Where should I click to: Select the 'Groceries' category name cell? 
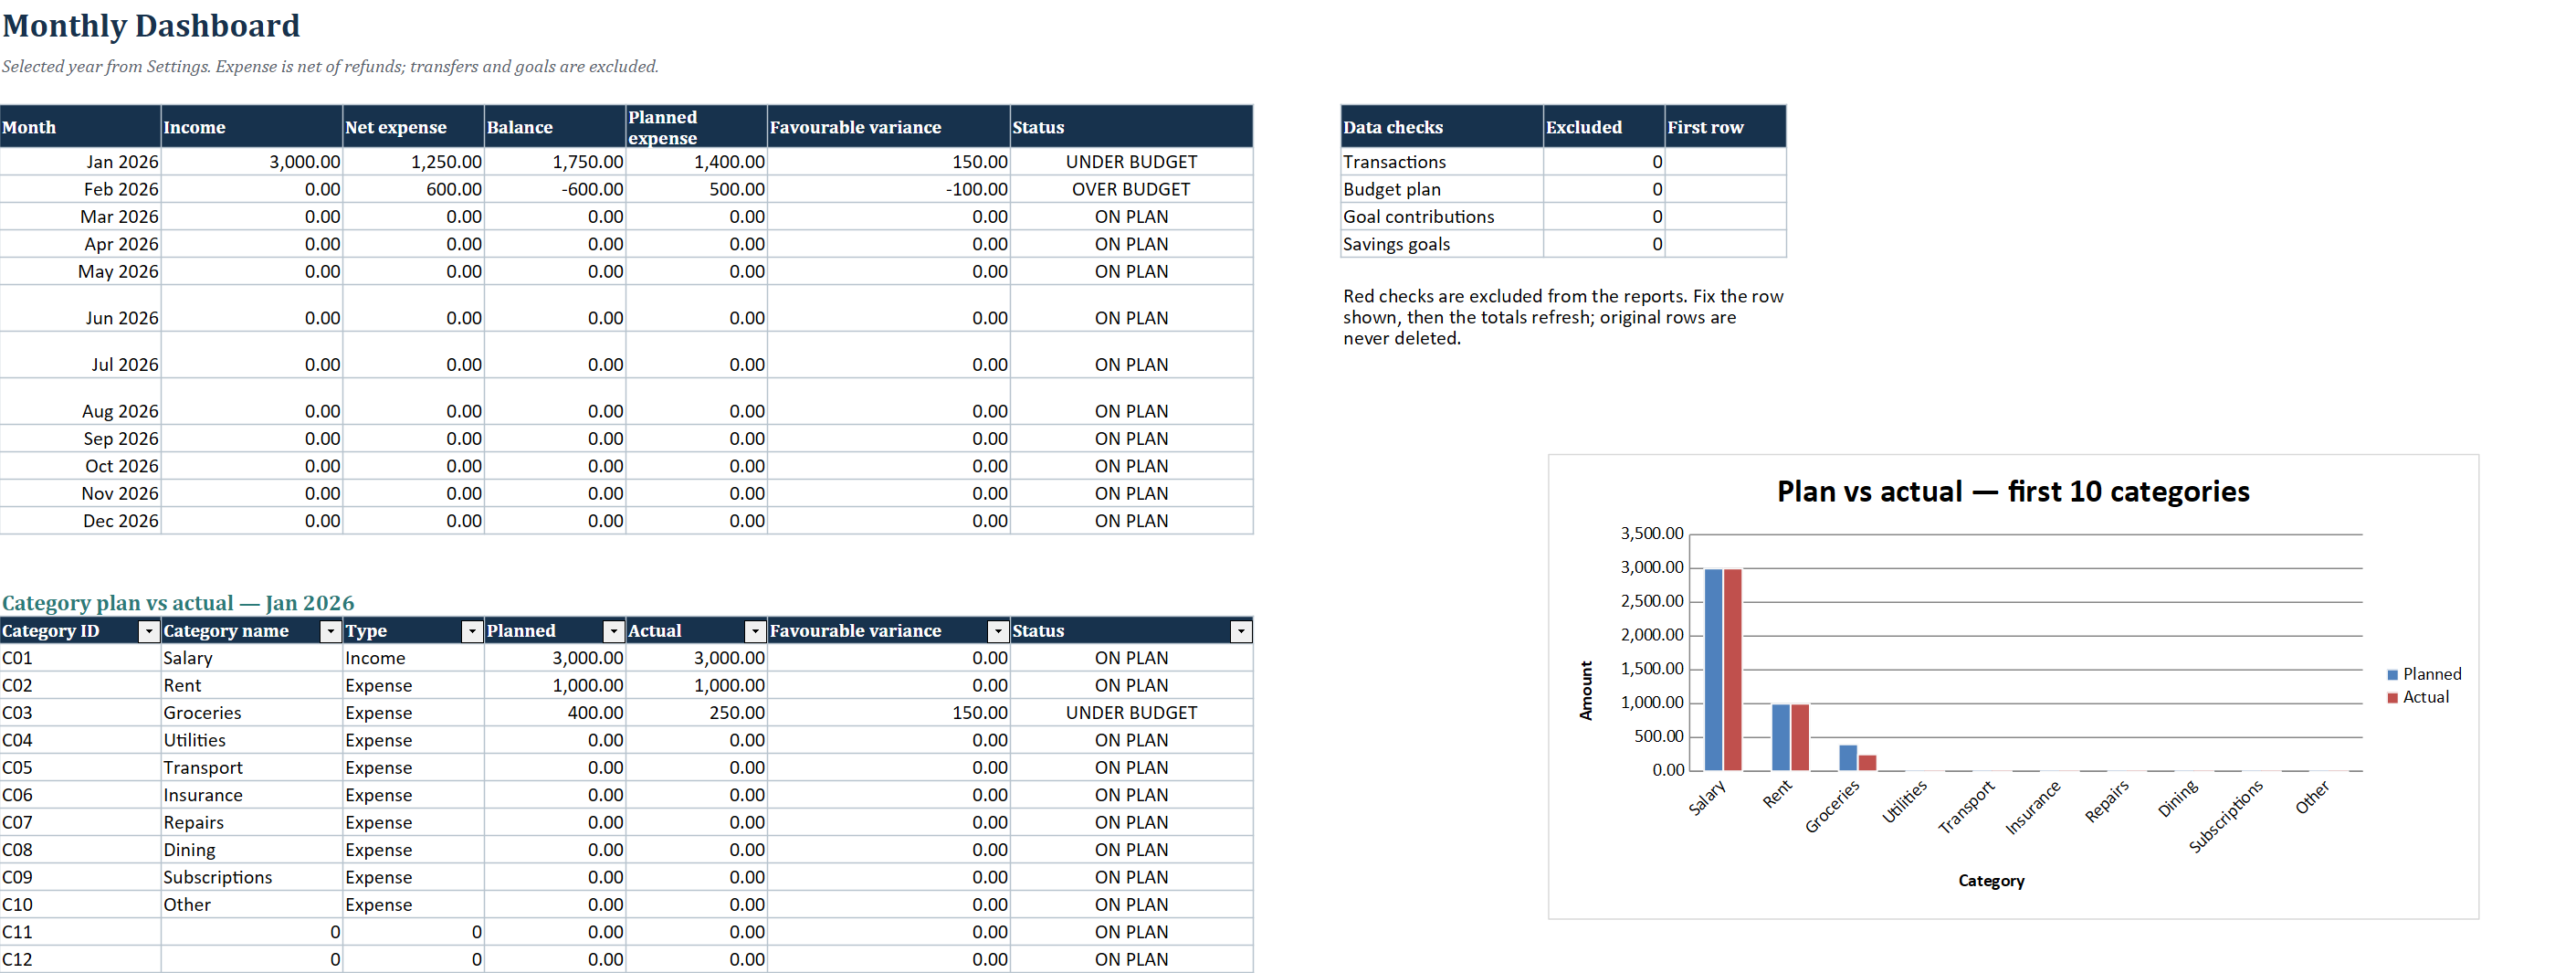(x=252, y=712)
